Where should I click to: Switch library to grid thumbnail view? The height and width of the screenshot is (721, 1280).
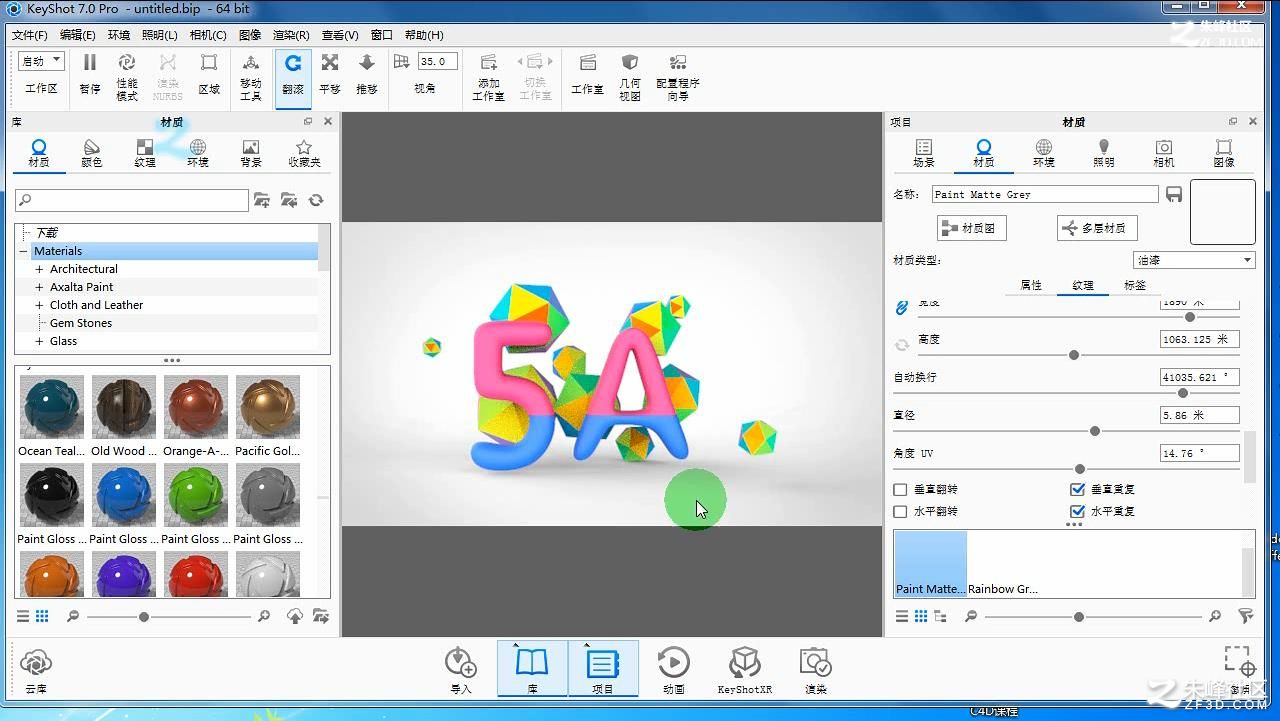pos(42,616)
